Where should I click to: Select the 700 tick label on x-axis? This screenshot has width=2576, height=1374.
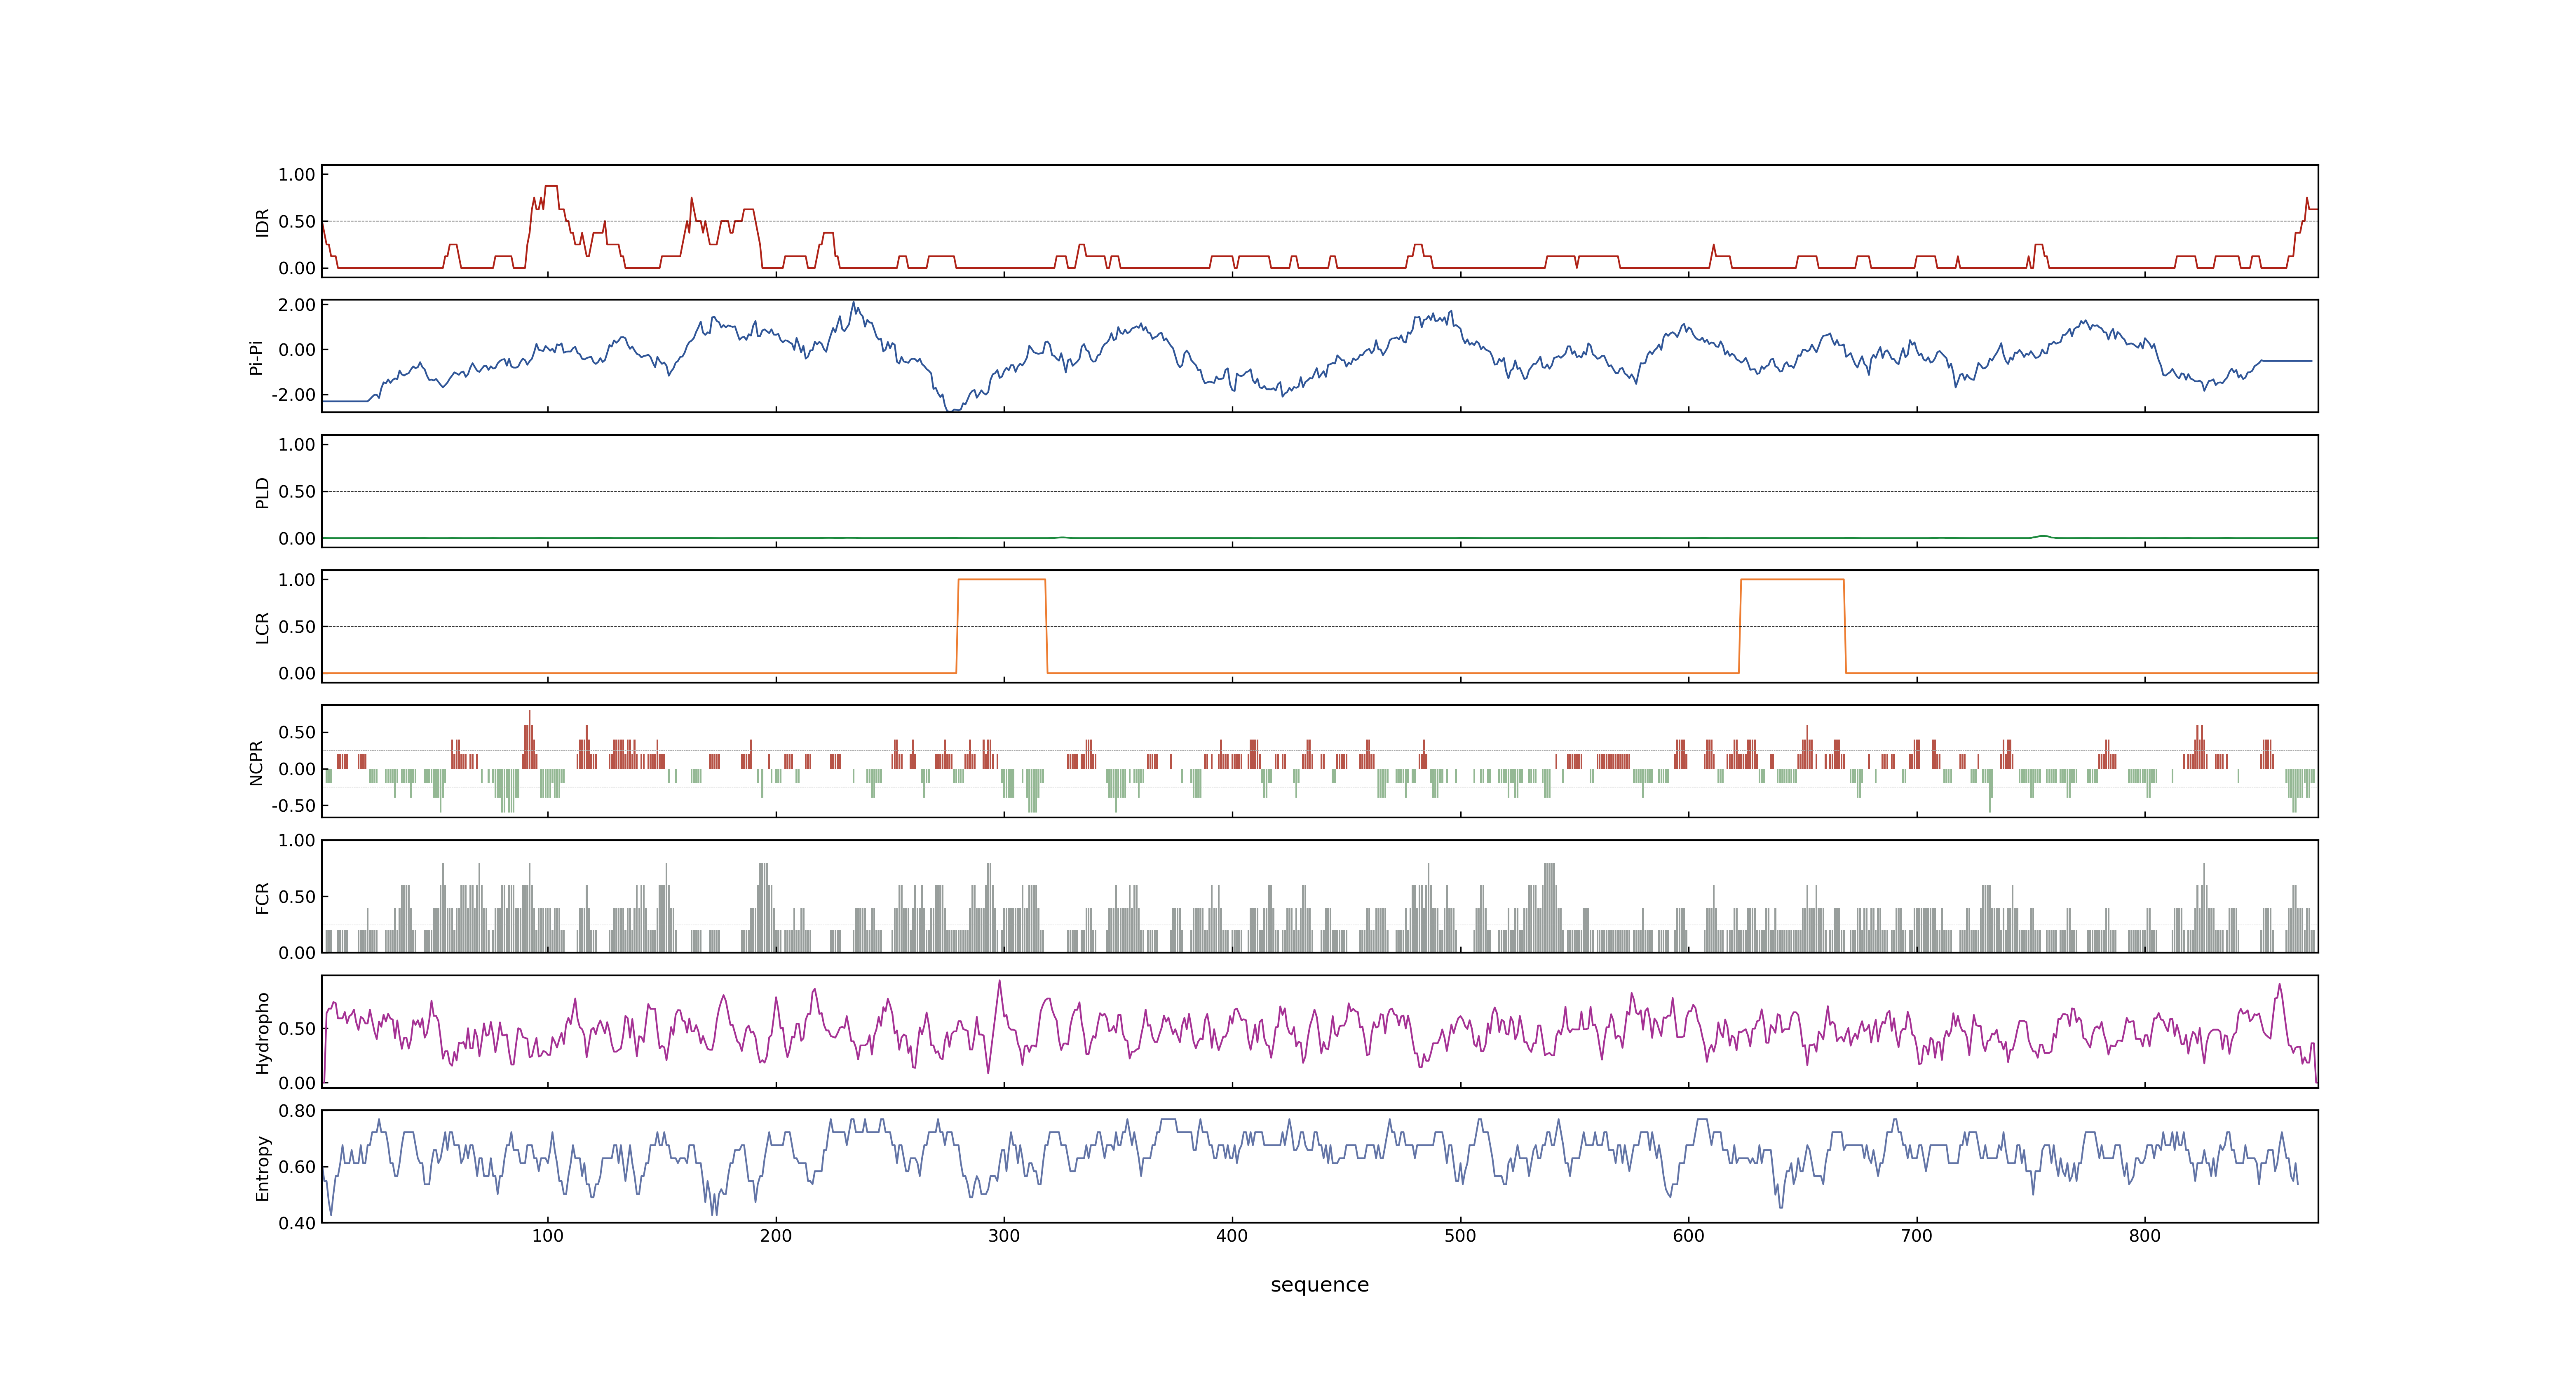coord(1917,1236)
